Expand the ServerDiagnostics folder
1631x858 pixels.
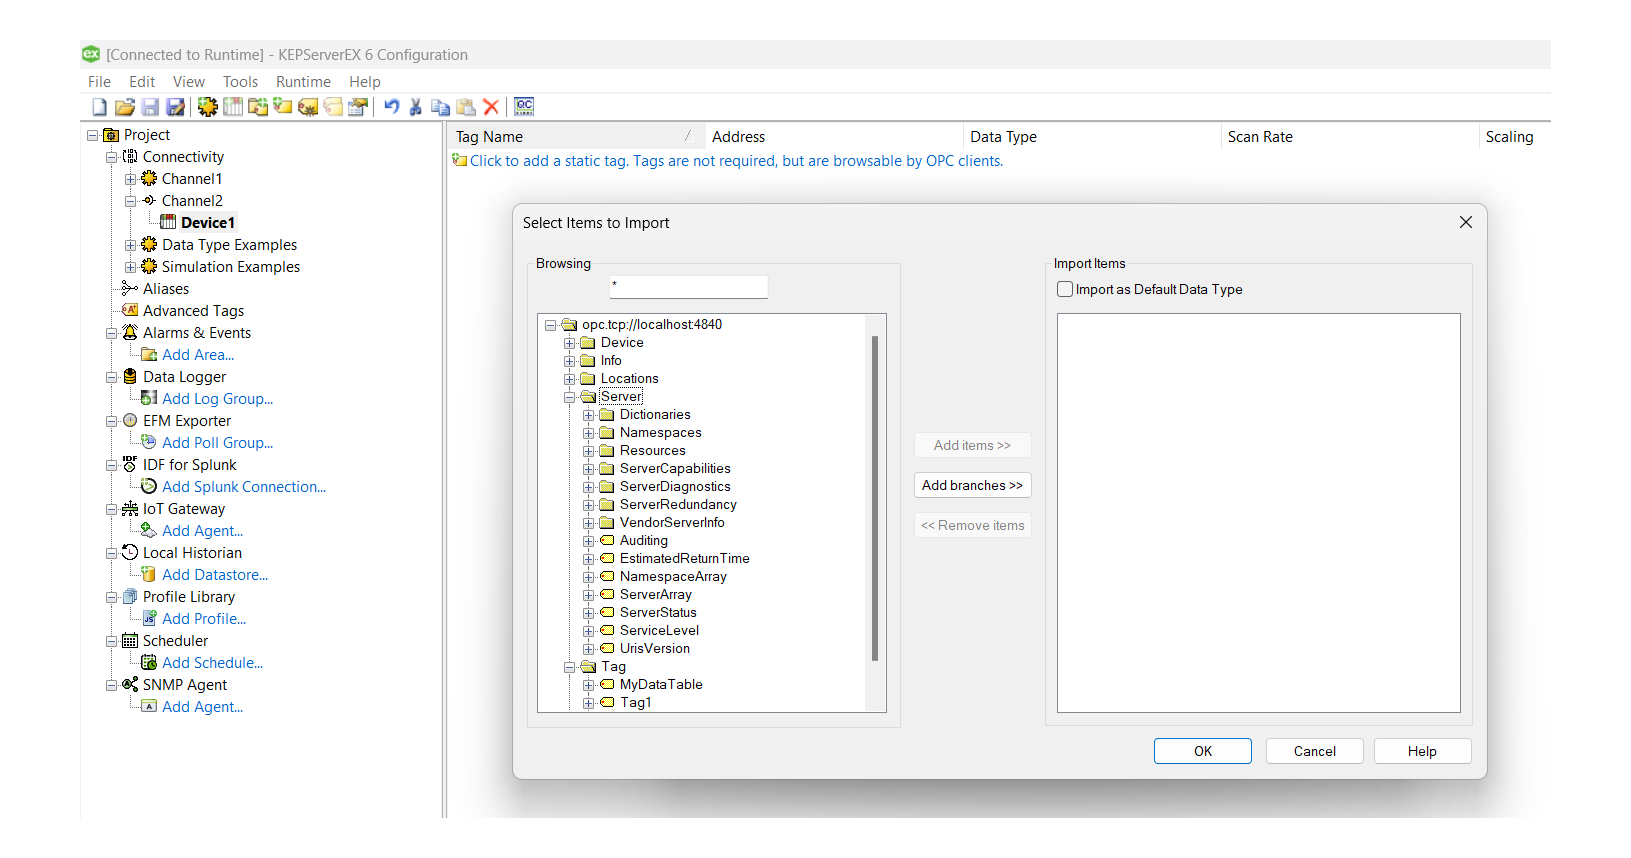coord(589,487)
